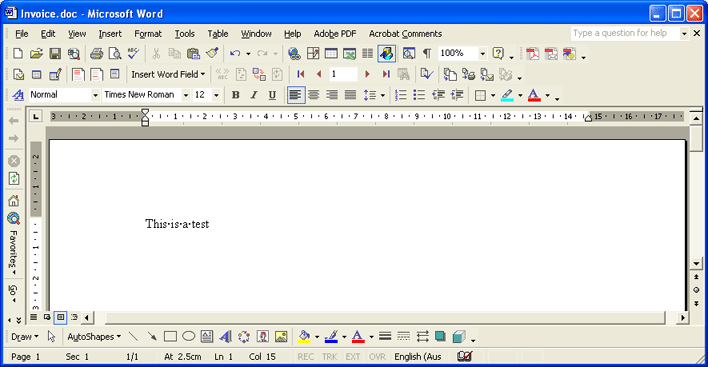Click the TRK indicator in the status bar

point(329,357)
